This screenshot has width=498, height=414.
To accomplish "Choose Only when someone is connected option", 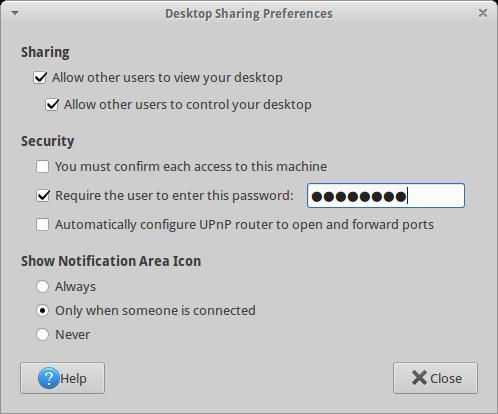I will (42, 310).
